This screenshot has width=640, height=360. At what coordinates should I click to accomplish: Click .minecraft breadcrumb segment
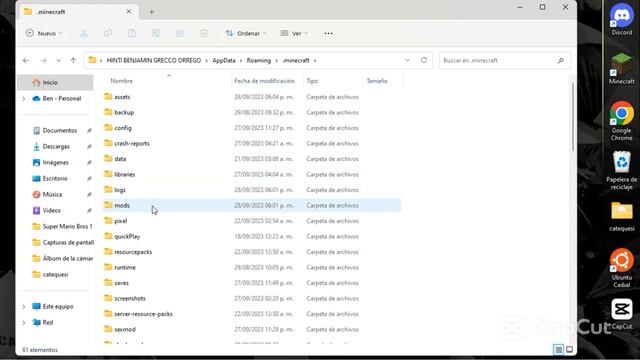[x=296, y=60]
